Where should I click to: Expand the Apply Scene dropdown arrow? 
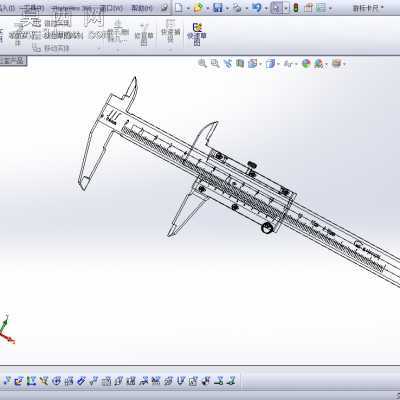[x=326, y=63]
